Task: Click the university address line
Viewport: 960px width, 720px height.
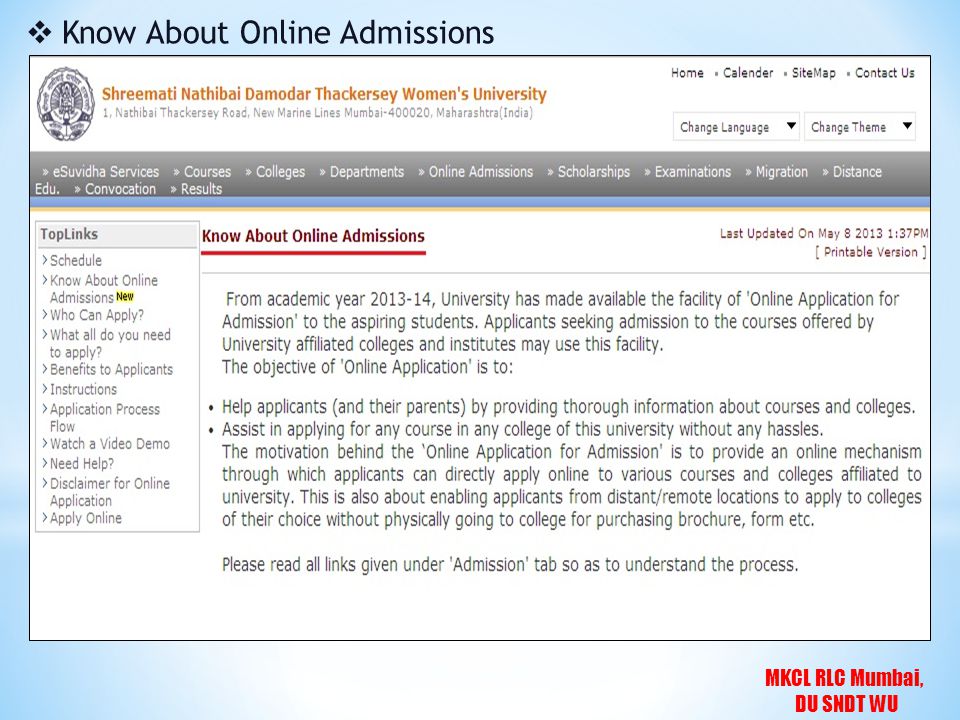Action: pyautogui.click(x=317, y=113)
